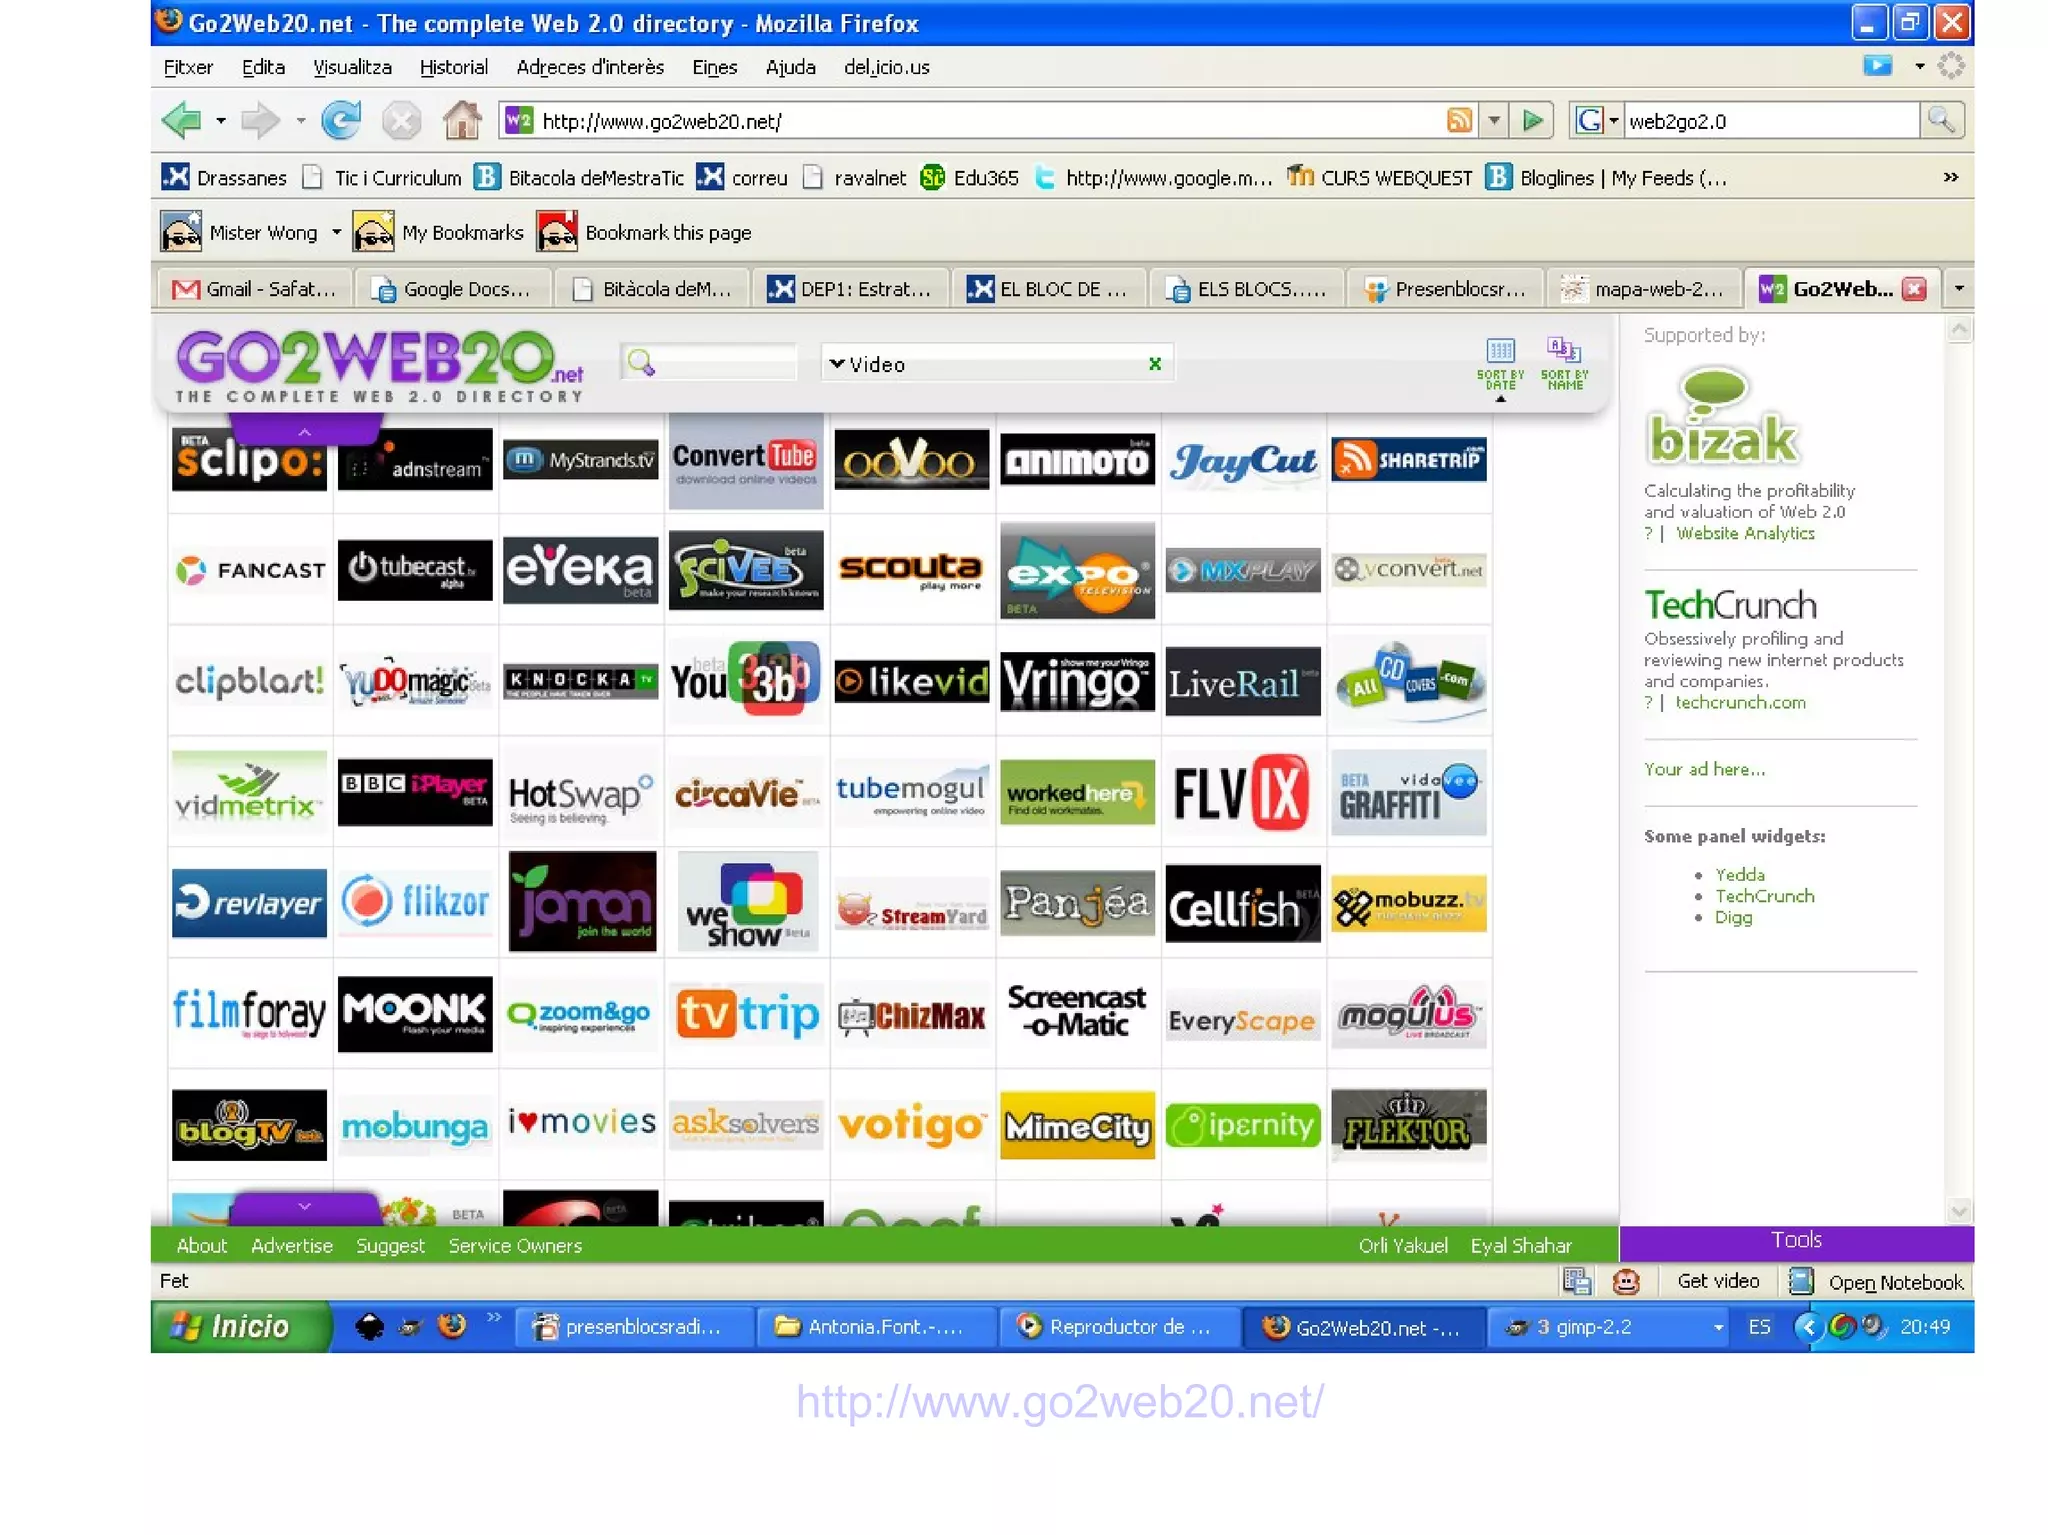Click the Firefox reload button
Screen dimensions: 2048x1535
point(341,121)
